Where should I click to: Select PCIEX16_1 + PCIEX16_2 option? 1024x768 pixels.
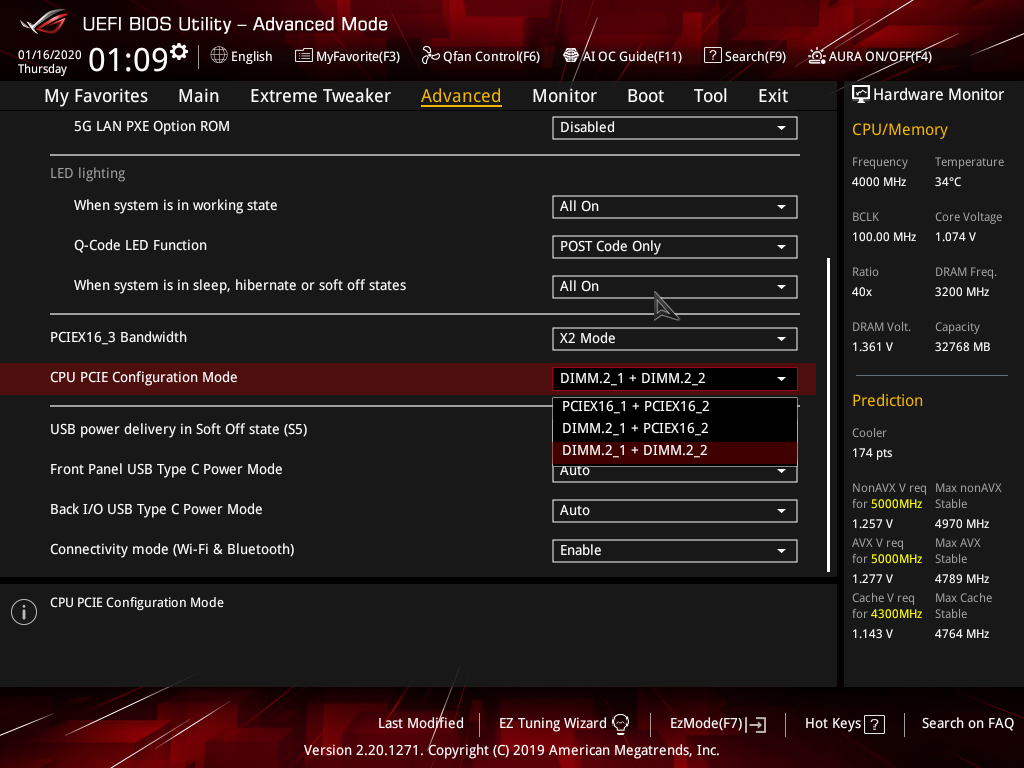click(675, 407)
